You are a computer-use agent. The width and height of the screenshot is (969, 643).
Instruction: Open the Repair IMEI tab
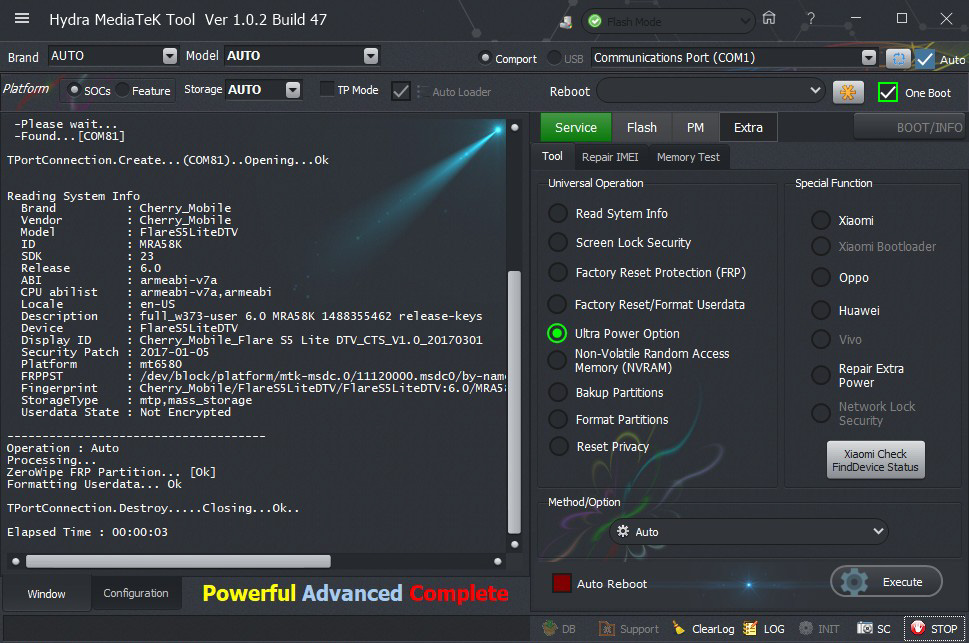tap(609, 157)
